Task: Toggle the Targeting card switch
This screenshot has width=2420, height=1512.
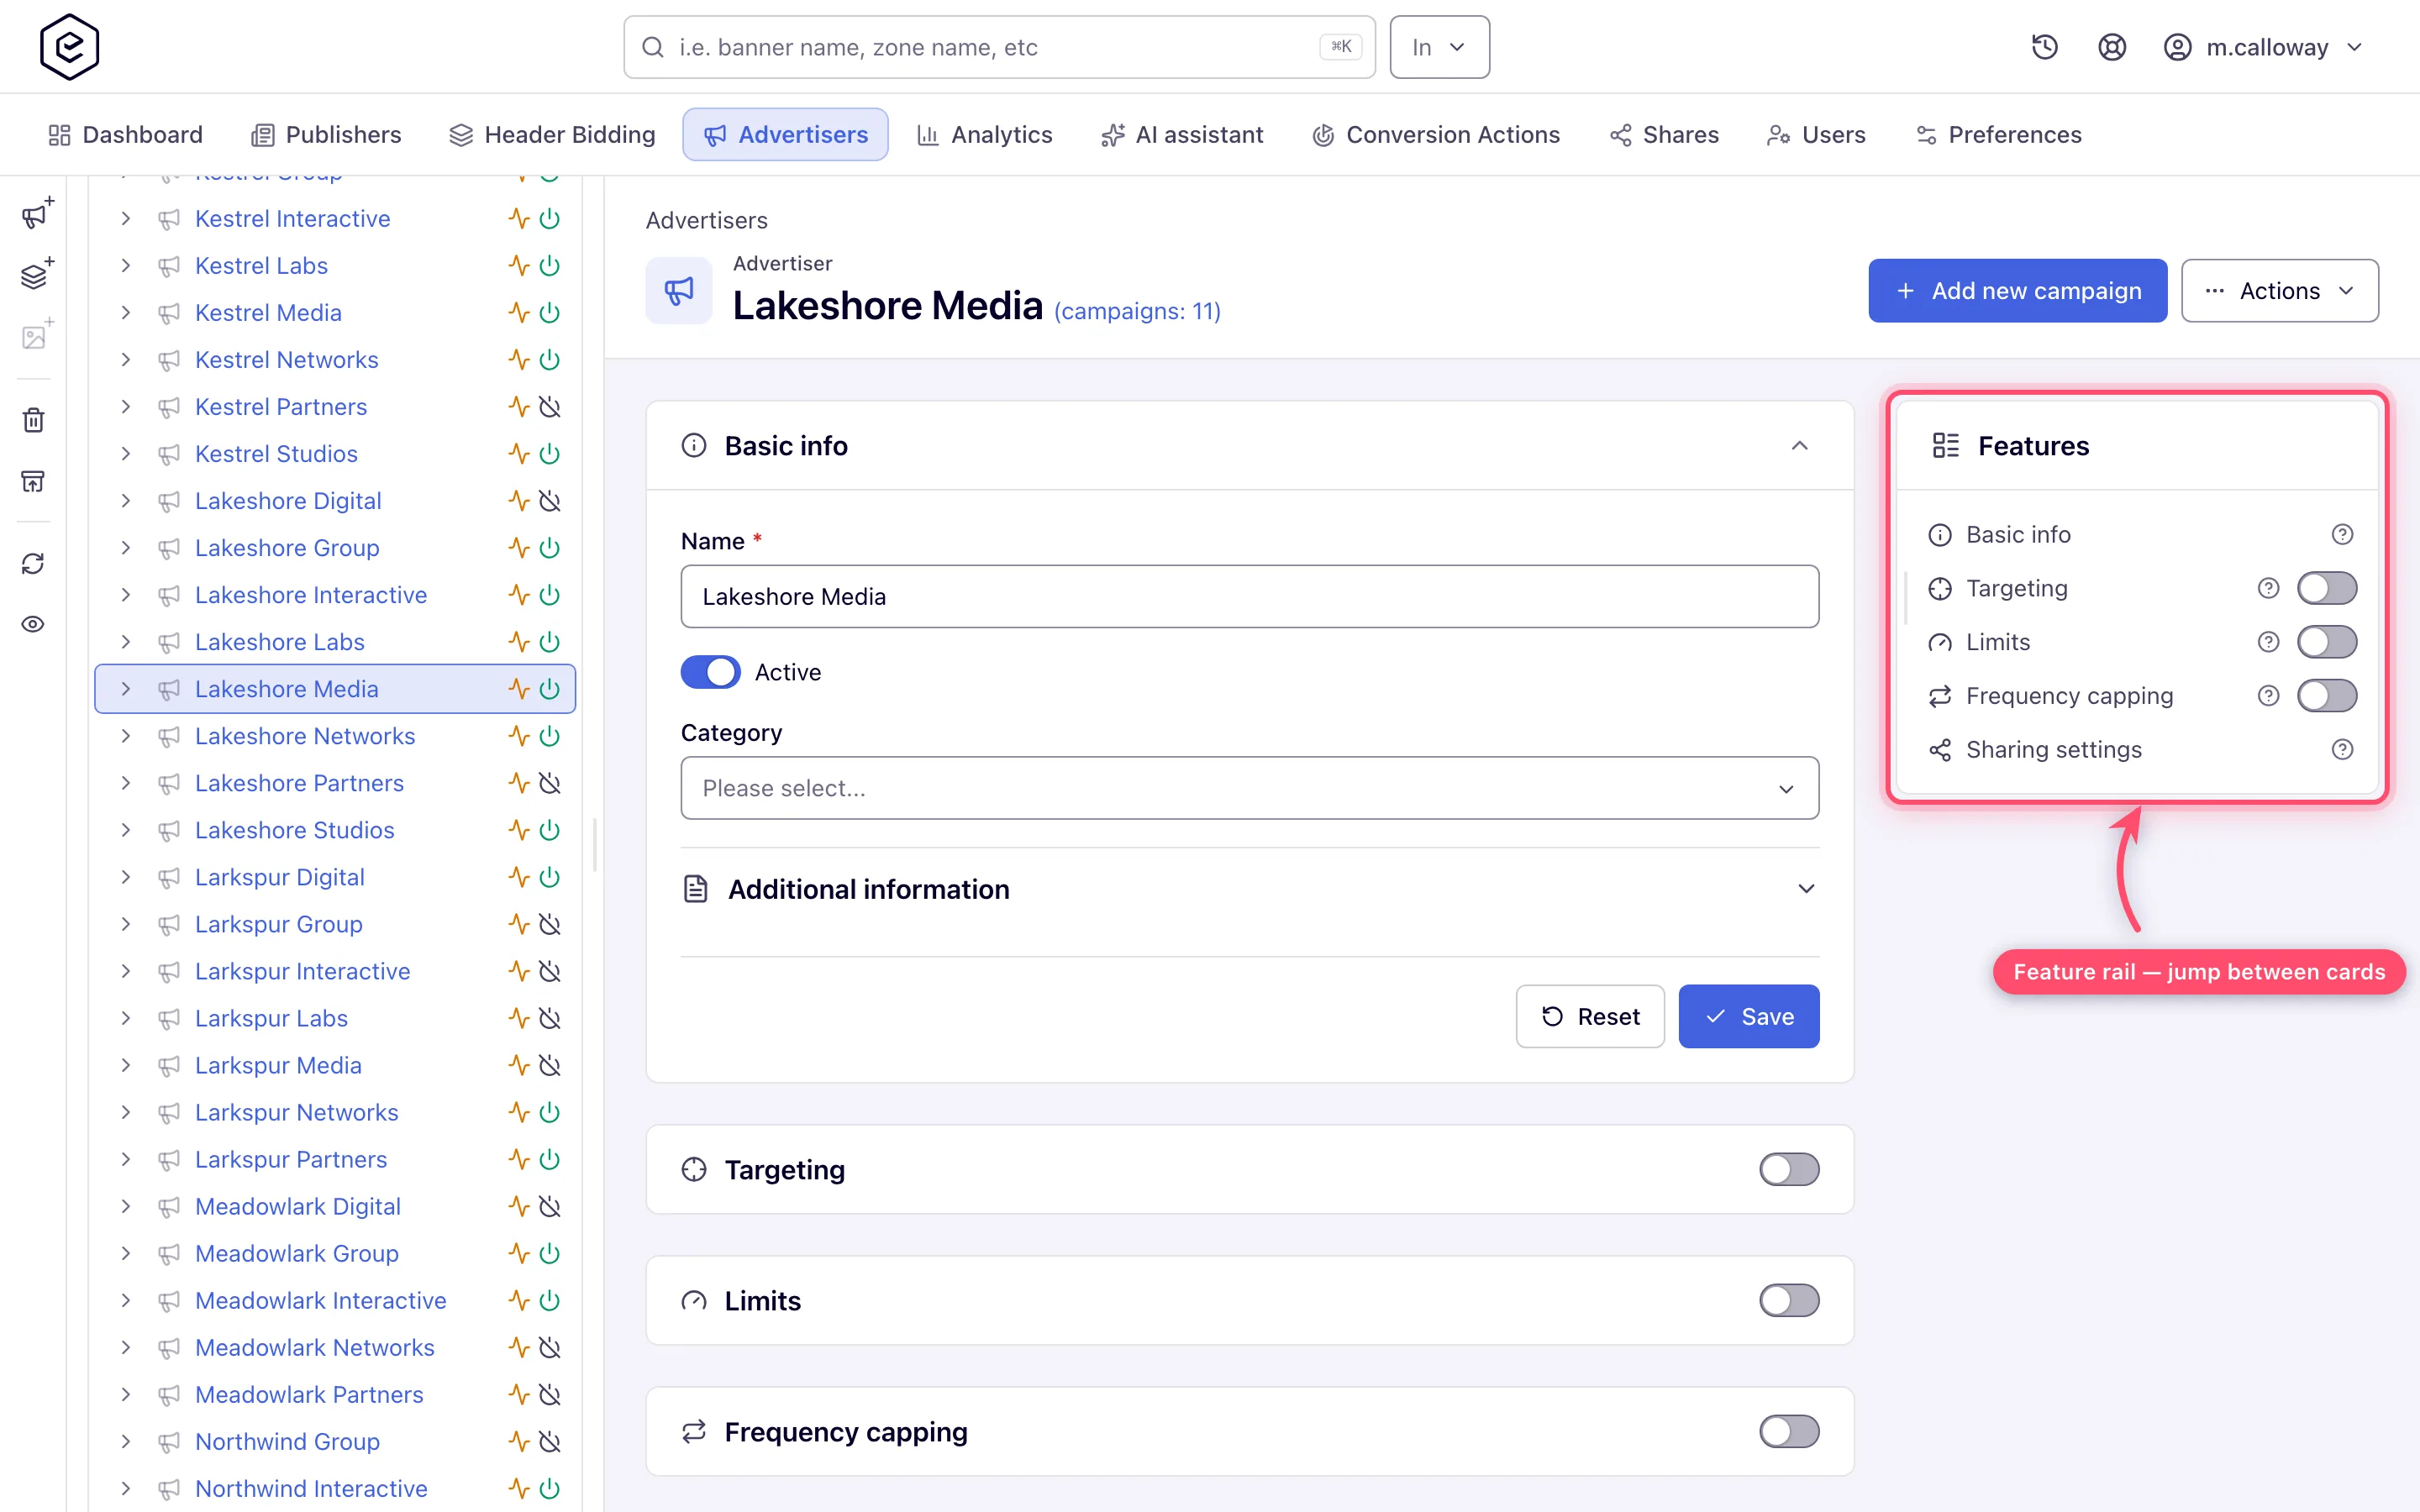Action: [1789, 1169]
